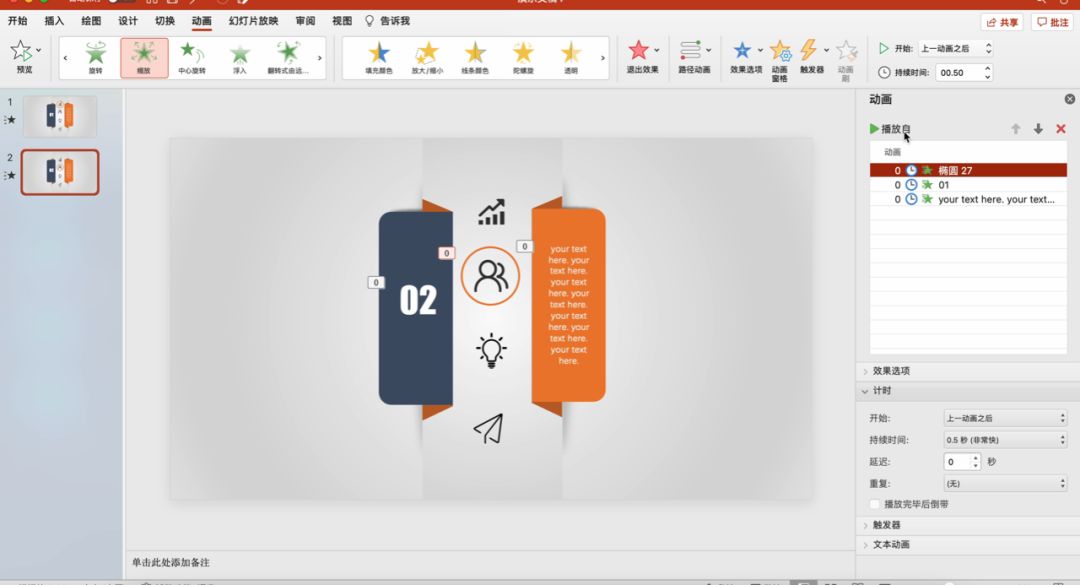Screen dimensions: 1080x585
Task: Apply the 放大/缩小 emphasis effect
Action: [x=427, y=57]
